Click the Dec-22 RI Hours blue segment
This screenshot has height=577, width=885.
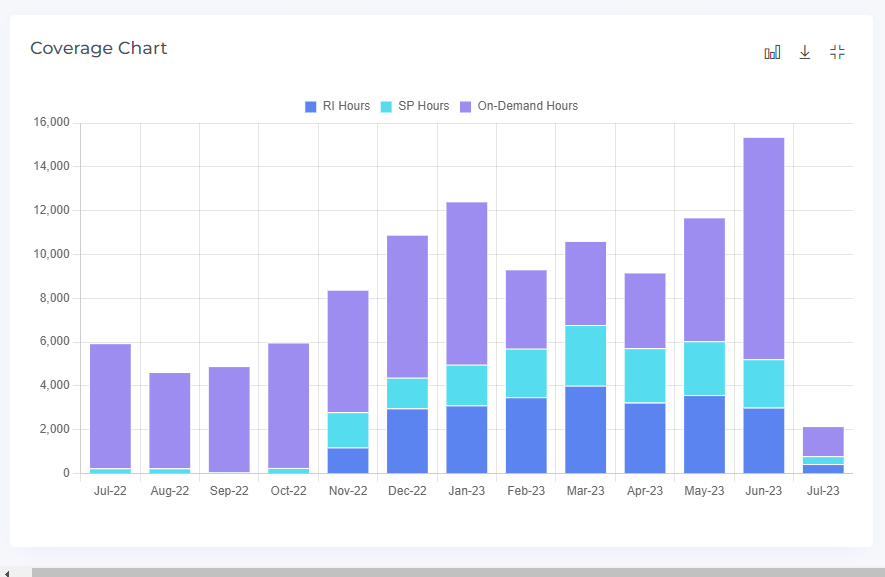click(x=407, y=440)
